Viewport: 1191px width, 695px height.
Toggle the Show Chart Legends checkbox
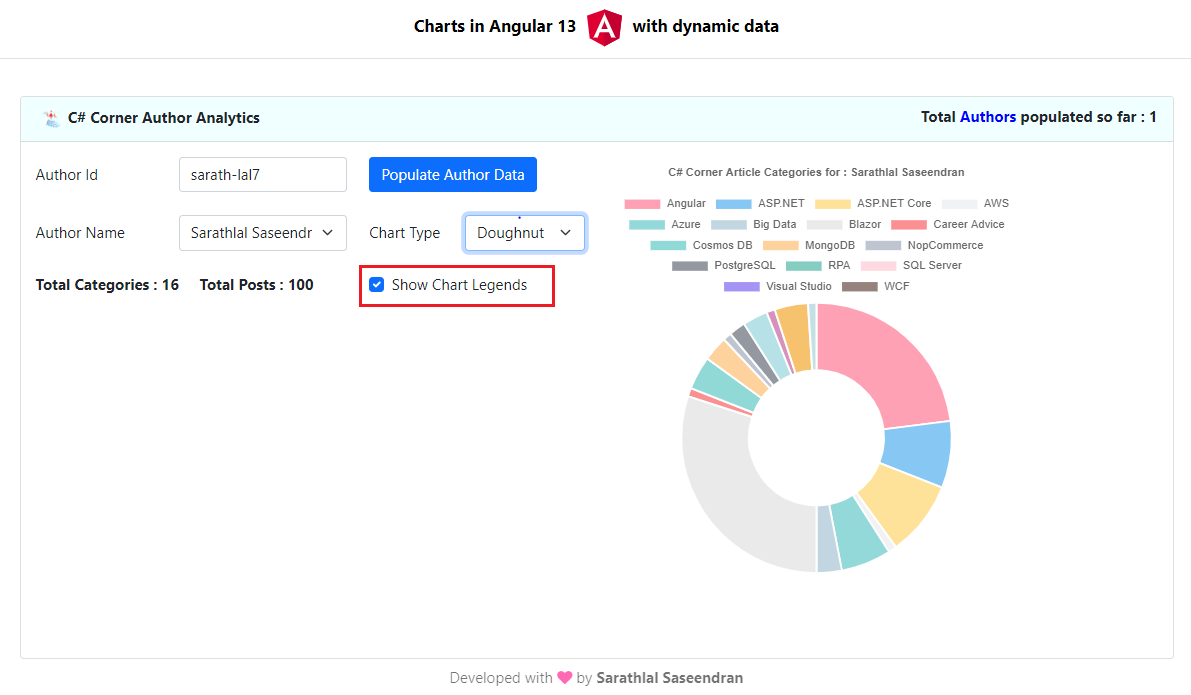pyautogui.click(x=377, y=285)
